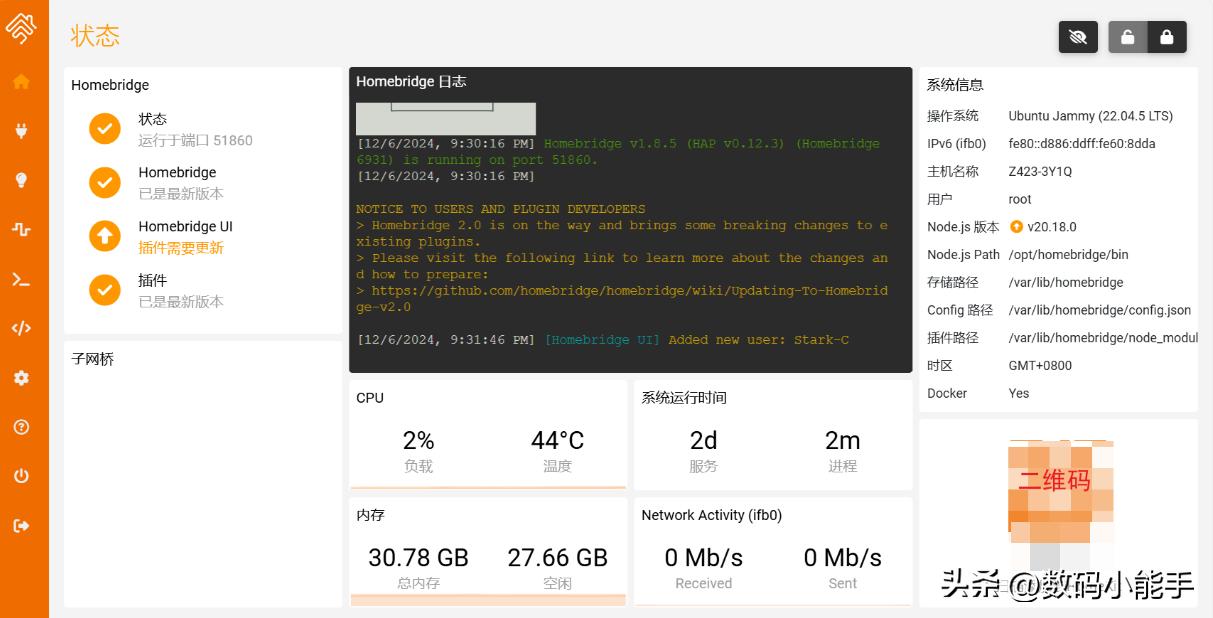
Task: Open the JSON config code icon
Action: [x=21, y=328]
